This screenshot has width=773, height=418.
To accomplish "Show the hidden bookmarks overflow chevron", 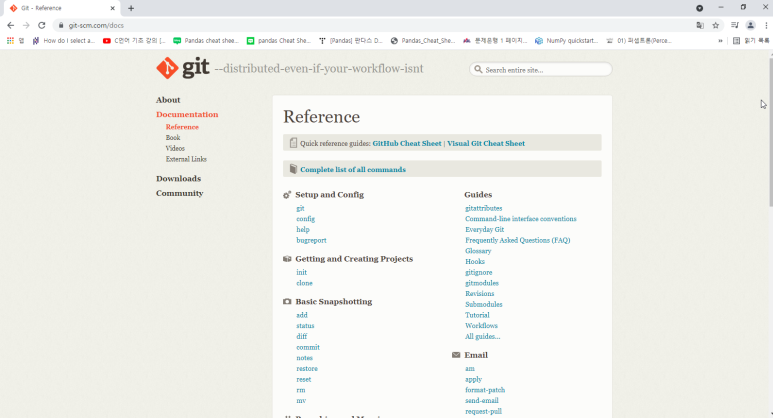I will click(x=720, y=41).
